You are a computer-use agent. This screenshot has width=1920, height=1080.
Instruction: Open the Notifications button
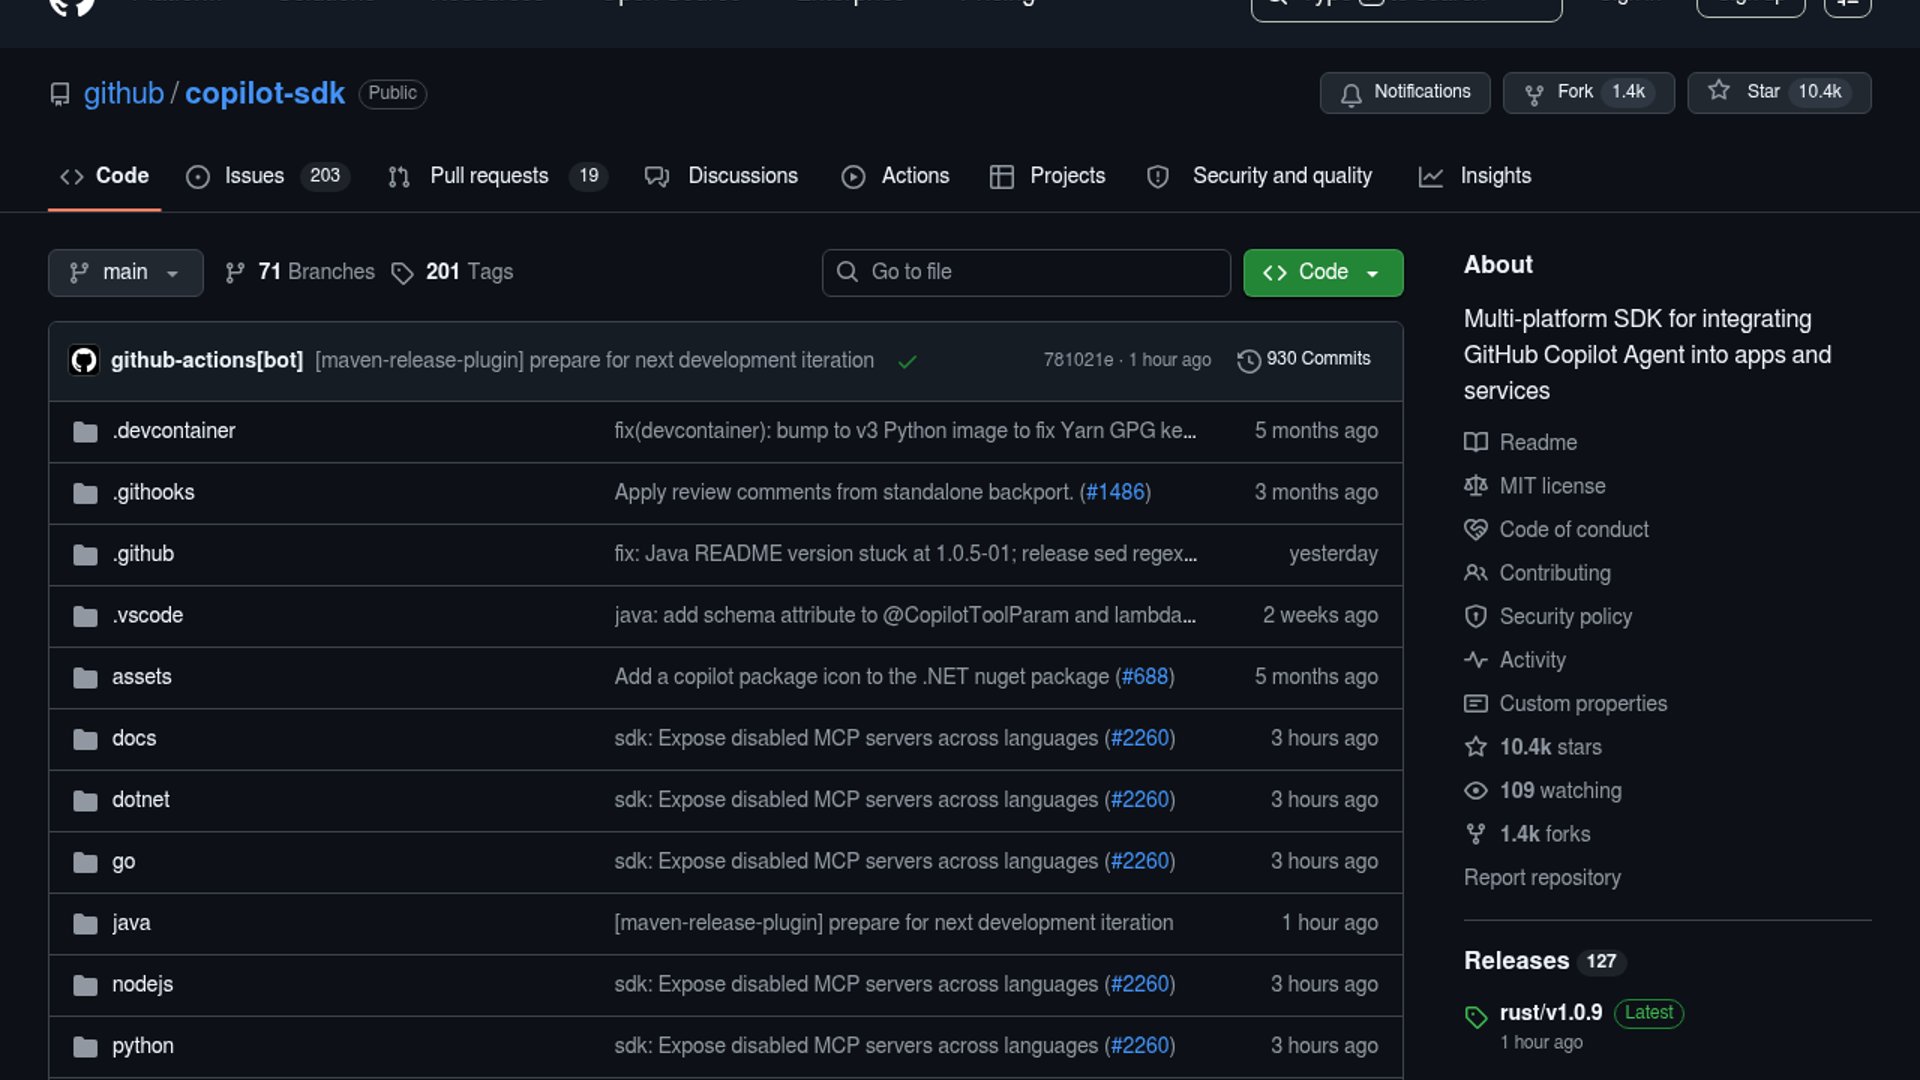(x=1405, y=92)
